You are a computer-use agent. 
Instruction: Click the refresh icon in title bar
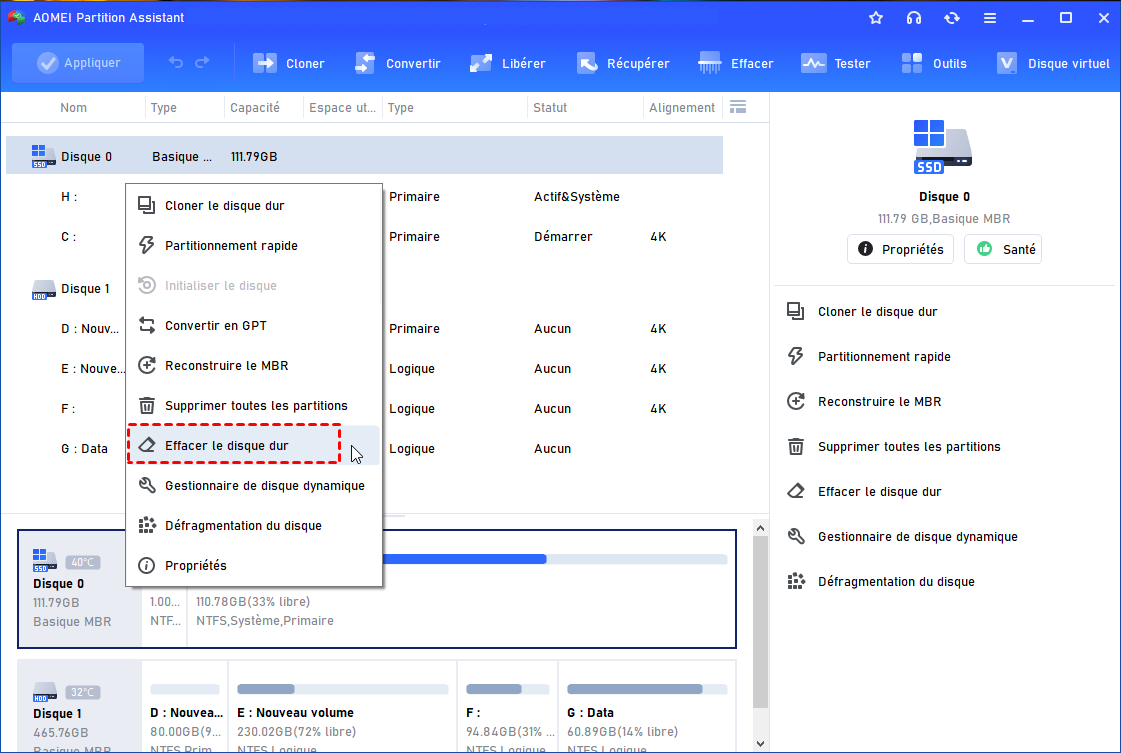(951, 18)
